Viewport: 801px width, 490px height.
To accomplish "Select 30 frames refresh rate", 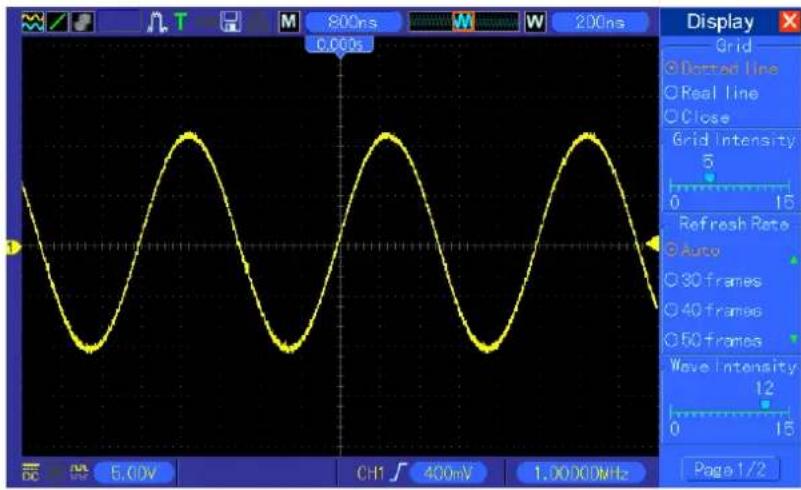I will point(714,281).
